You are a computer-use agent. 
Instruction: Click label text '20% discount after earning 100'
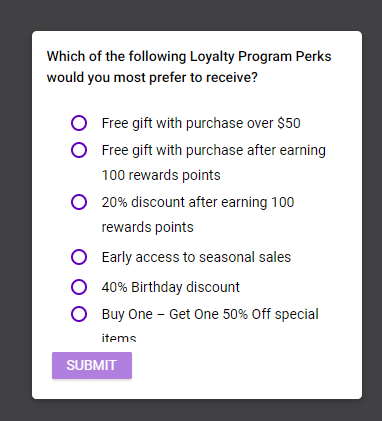(x=198, y=202)
